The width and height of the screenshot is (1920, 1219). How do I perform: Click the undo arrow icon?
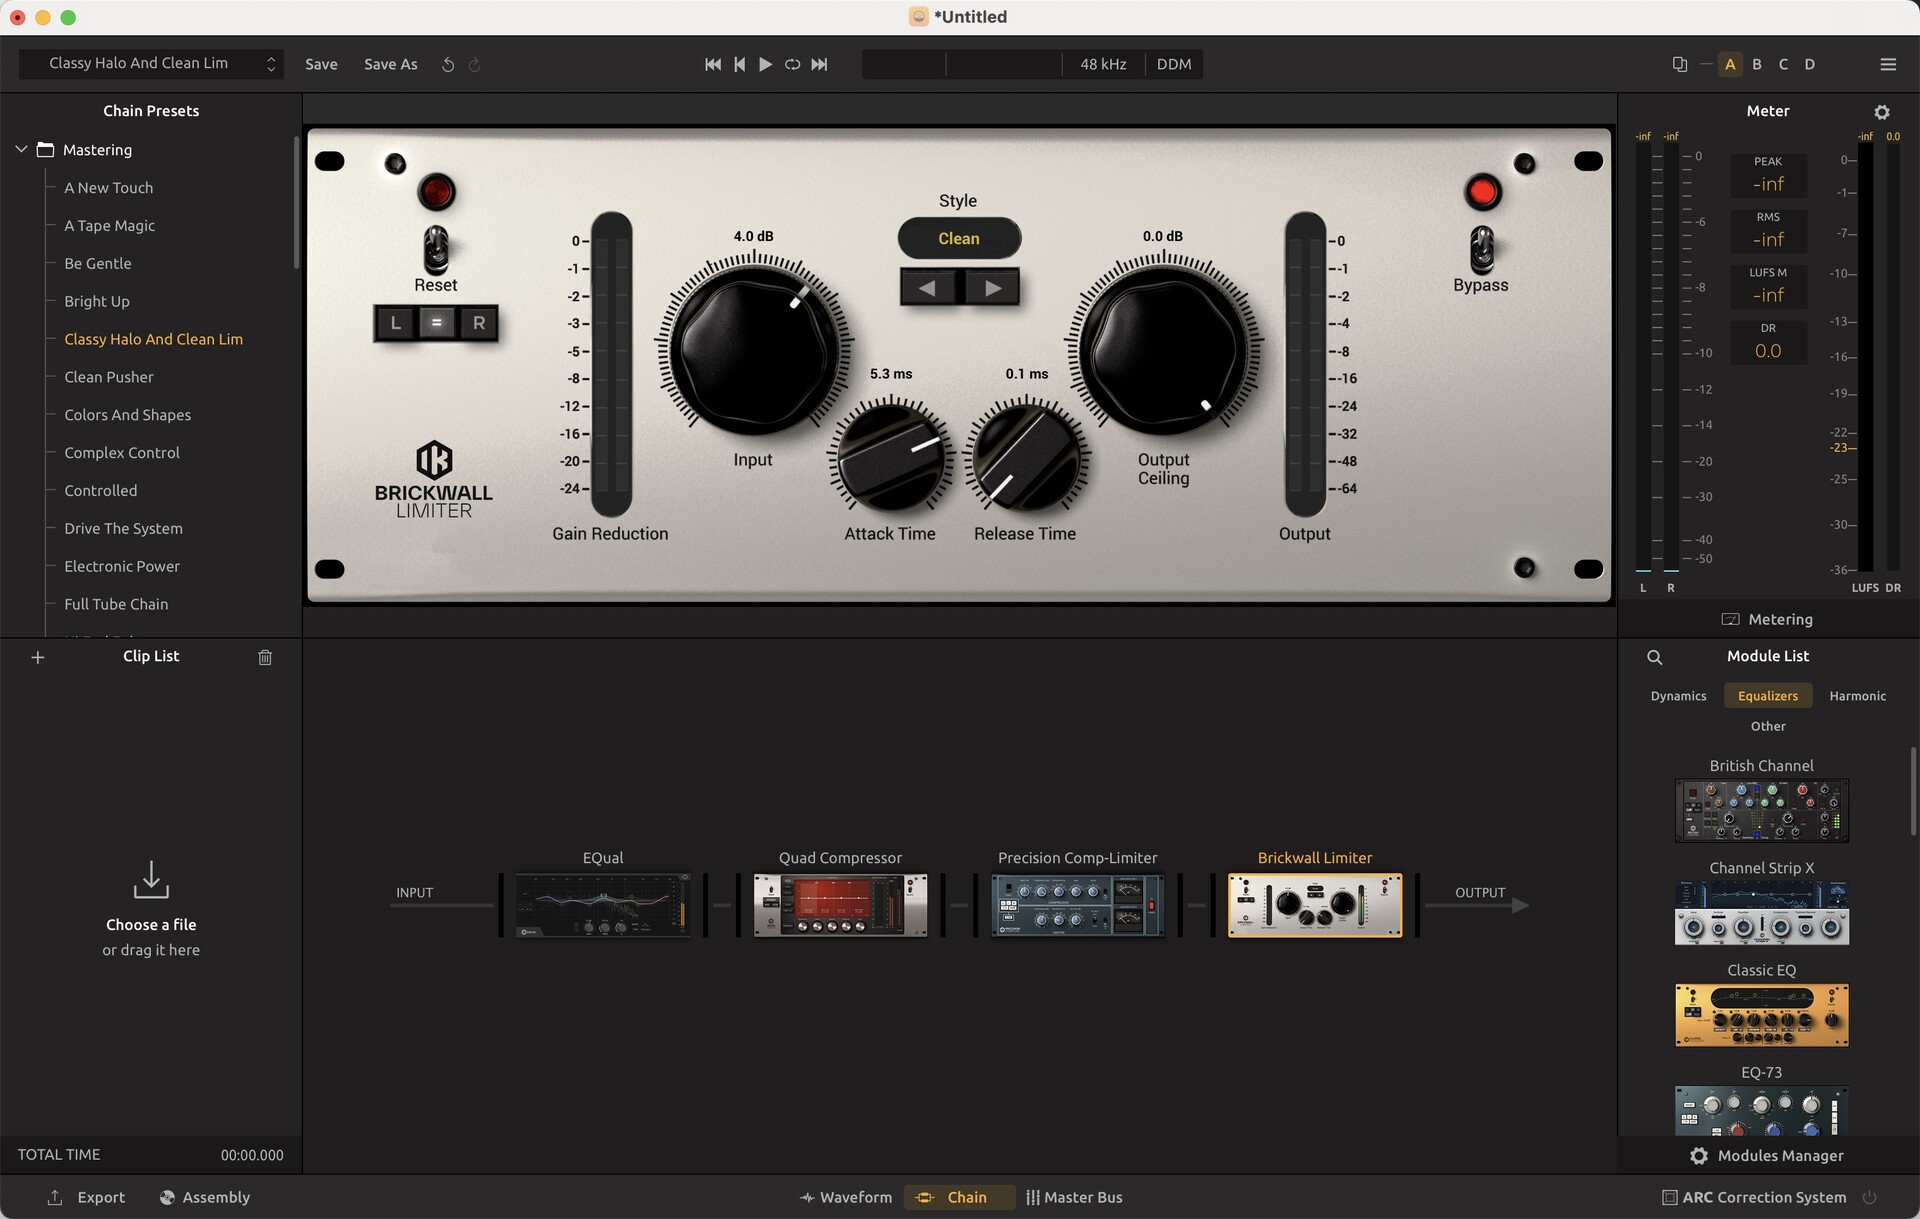point(448,64)
